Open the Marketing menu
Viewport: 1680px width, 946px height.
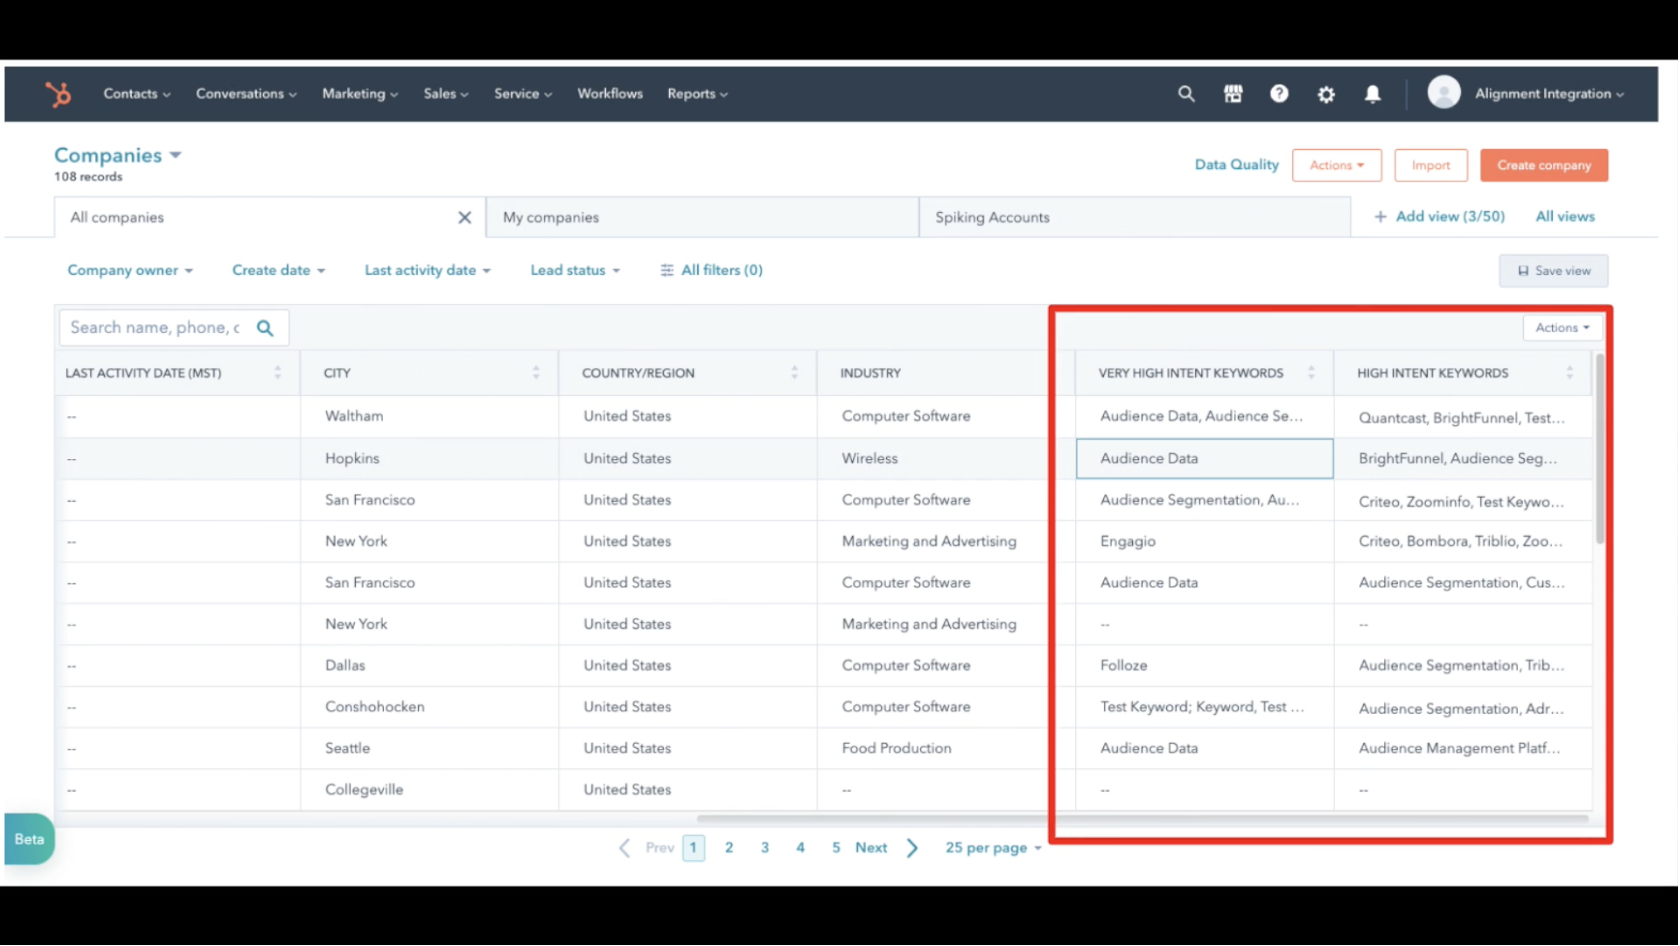360,94
